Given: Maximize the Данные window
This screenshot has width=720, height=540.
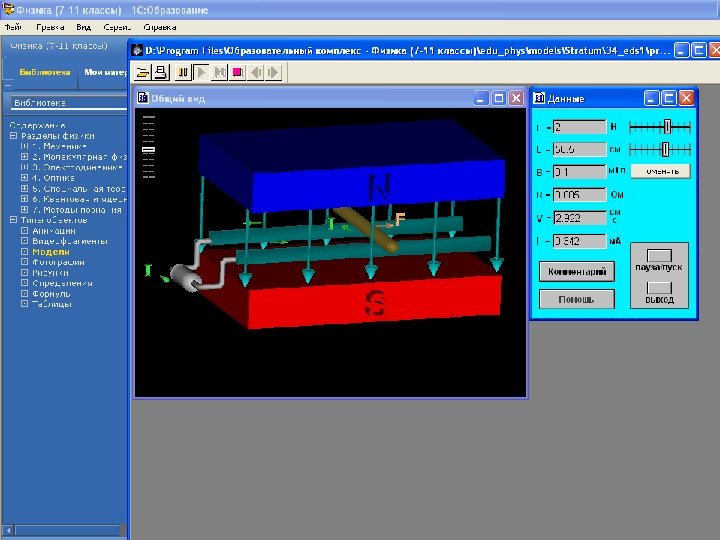Looking at the screenshot, I should 669,98.
